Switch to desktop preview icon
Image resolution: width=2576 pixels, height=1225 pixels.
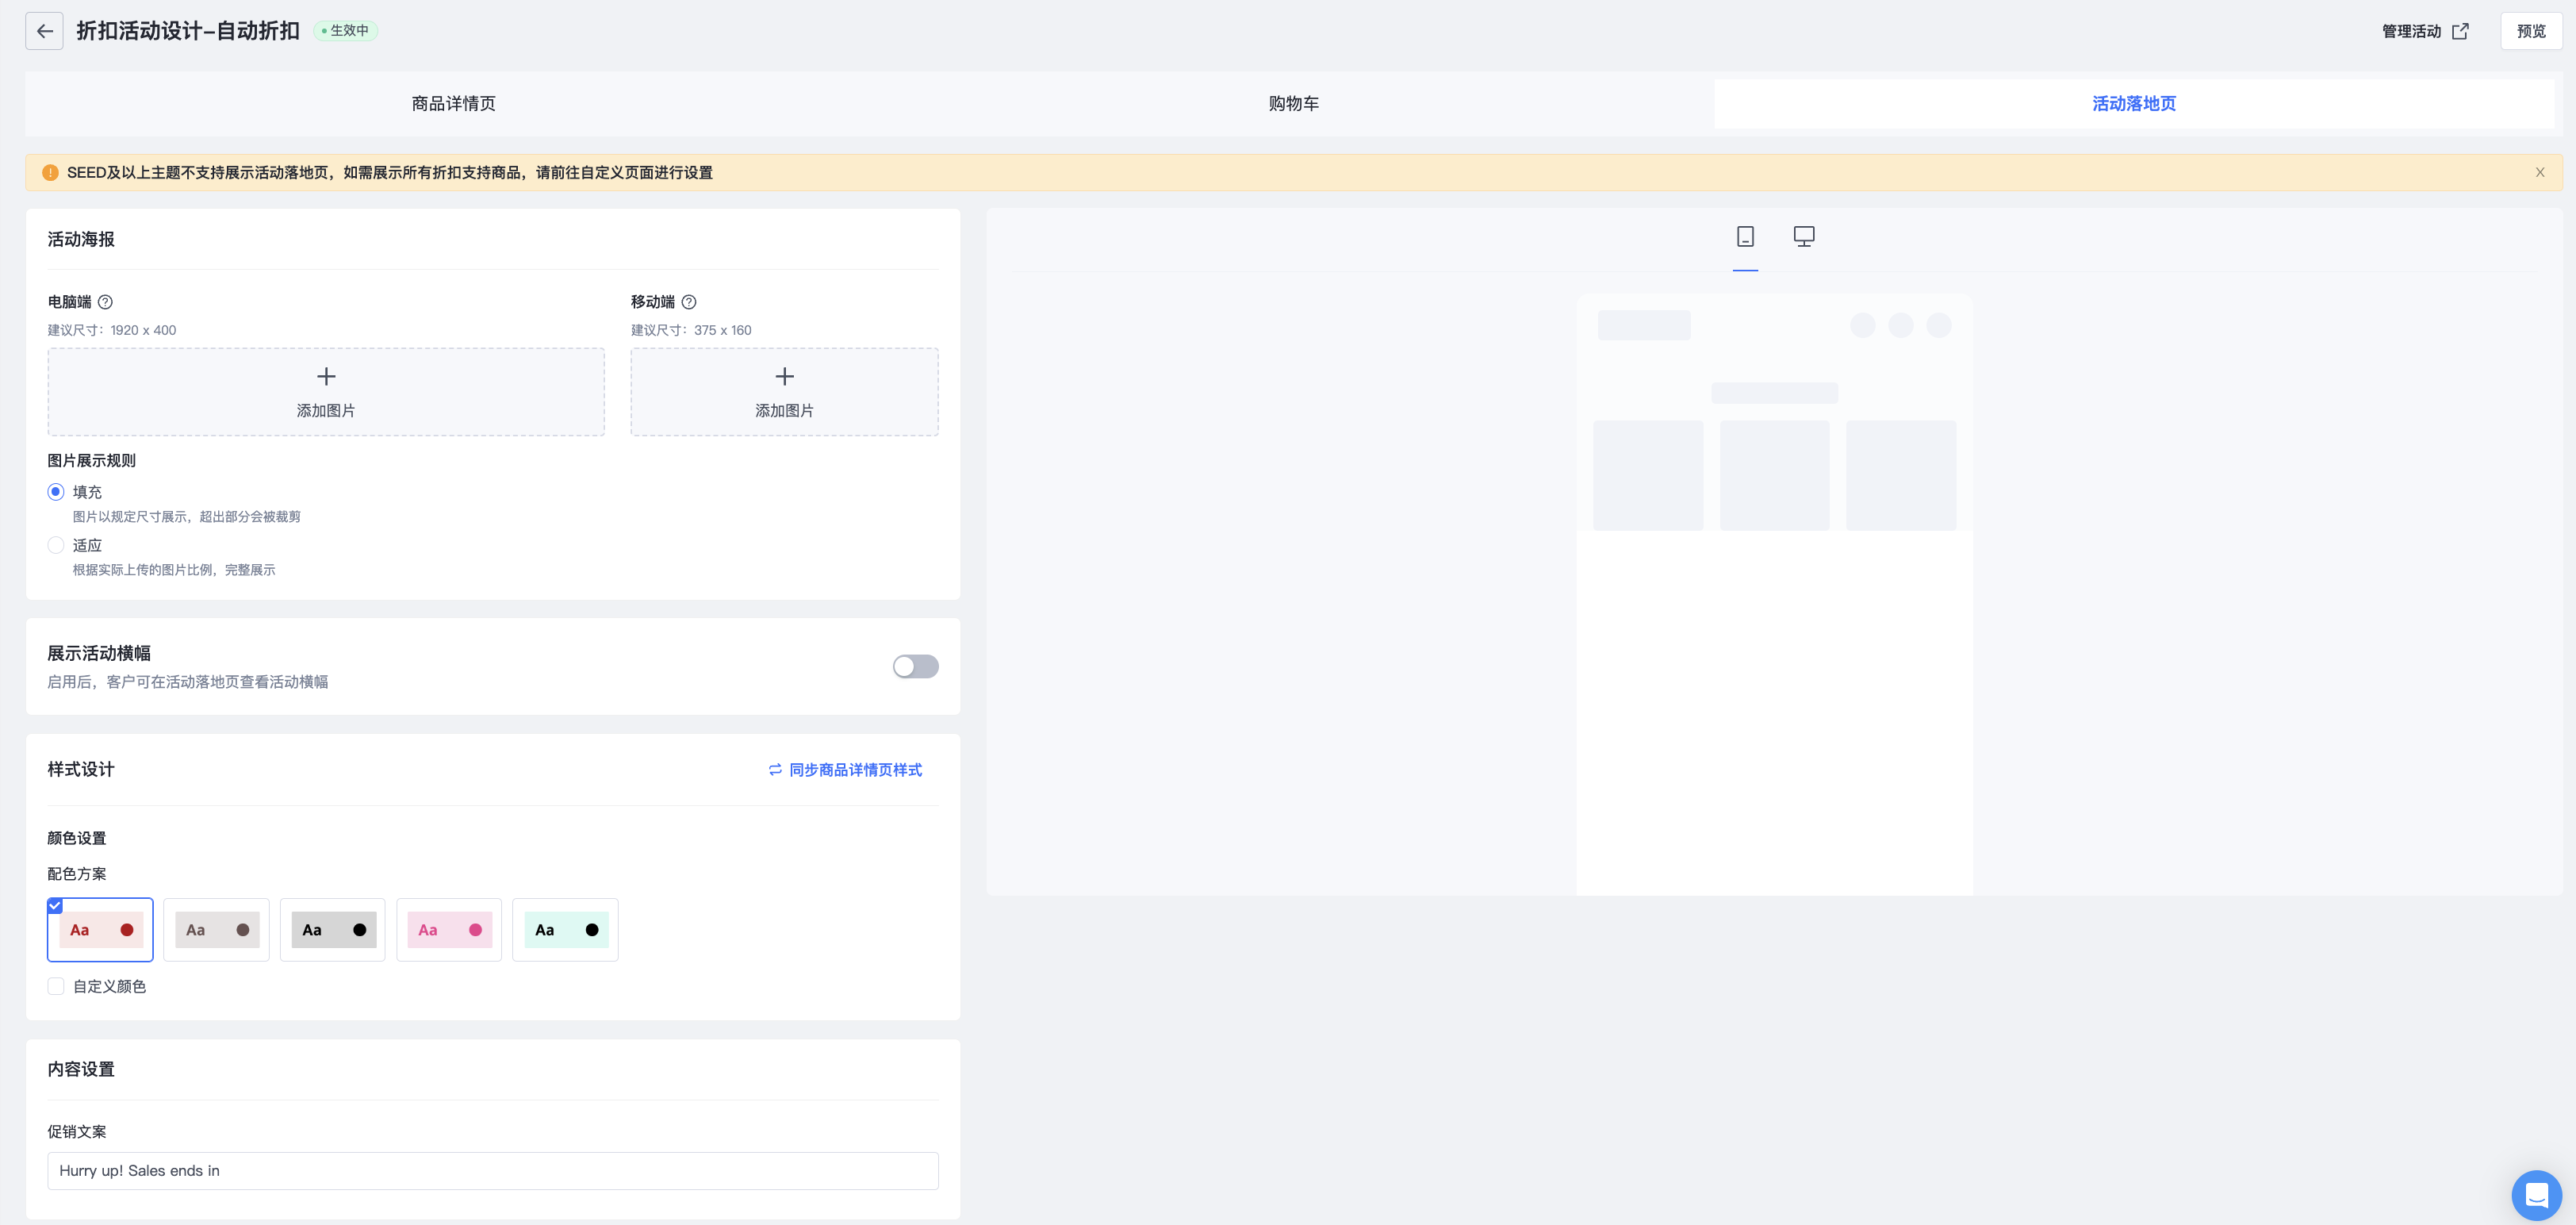tap(1803, 237)
